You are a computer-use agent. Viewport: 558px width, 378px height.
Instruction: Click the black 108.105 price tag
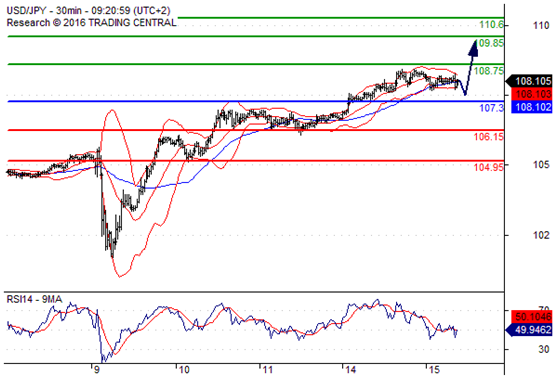point(529,81)
